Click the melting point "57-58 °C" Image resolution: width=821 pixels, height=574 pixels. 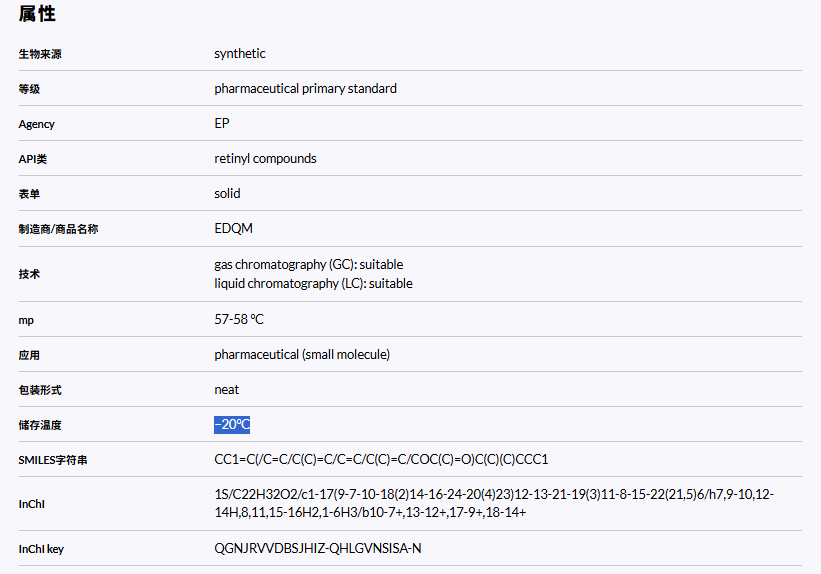click(239, 320)
